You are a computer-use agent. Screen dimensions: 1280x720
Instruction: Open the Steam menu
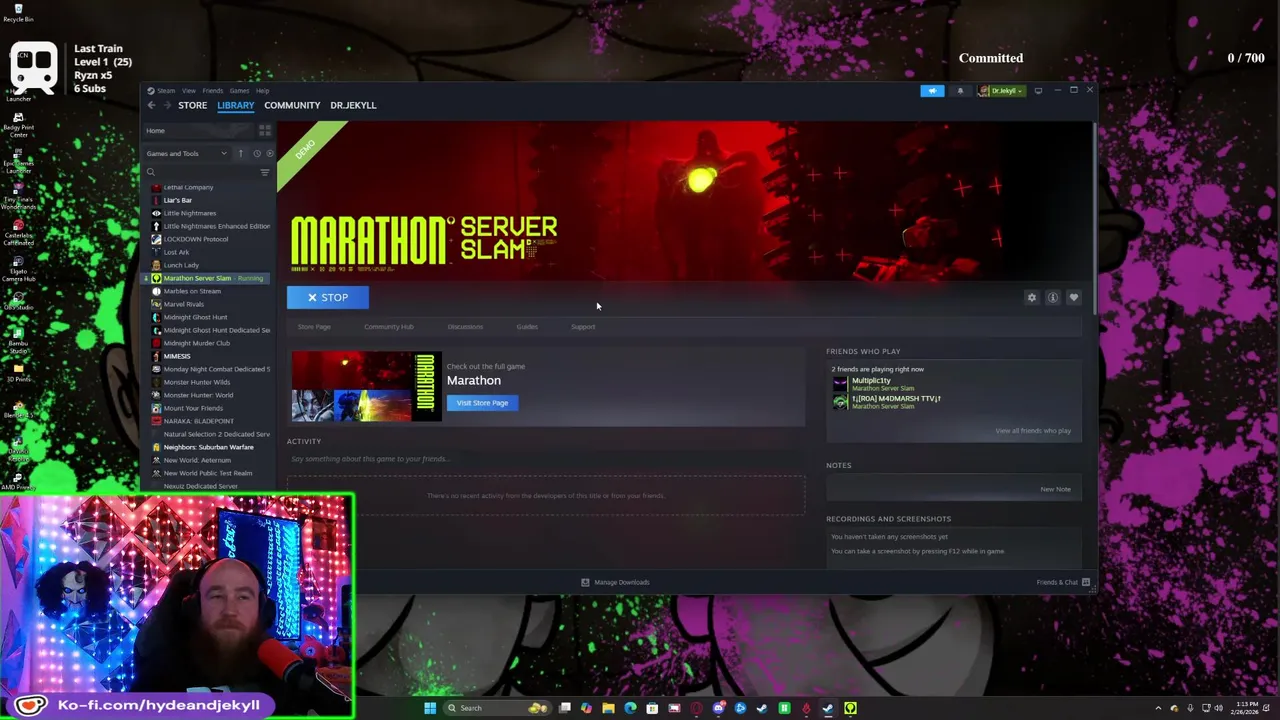[166, 91]
